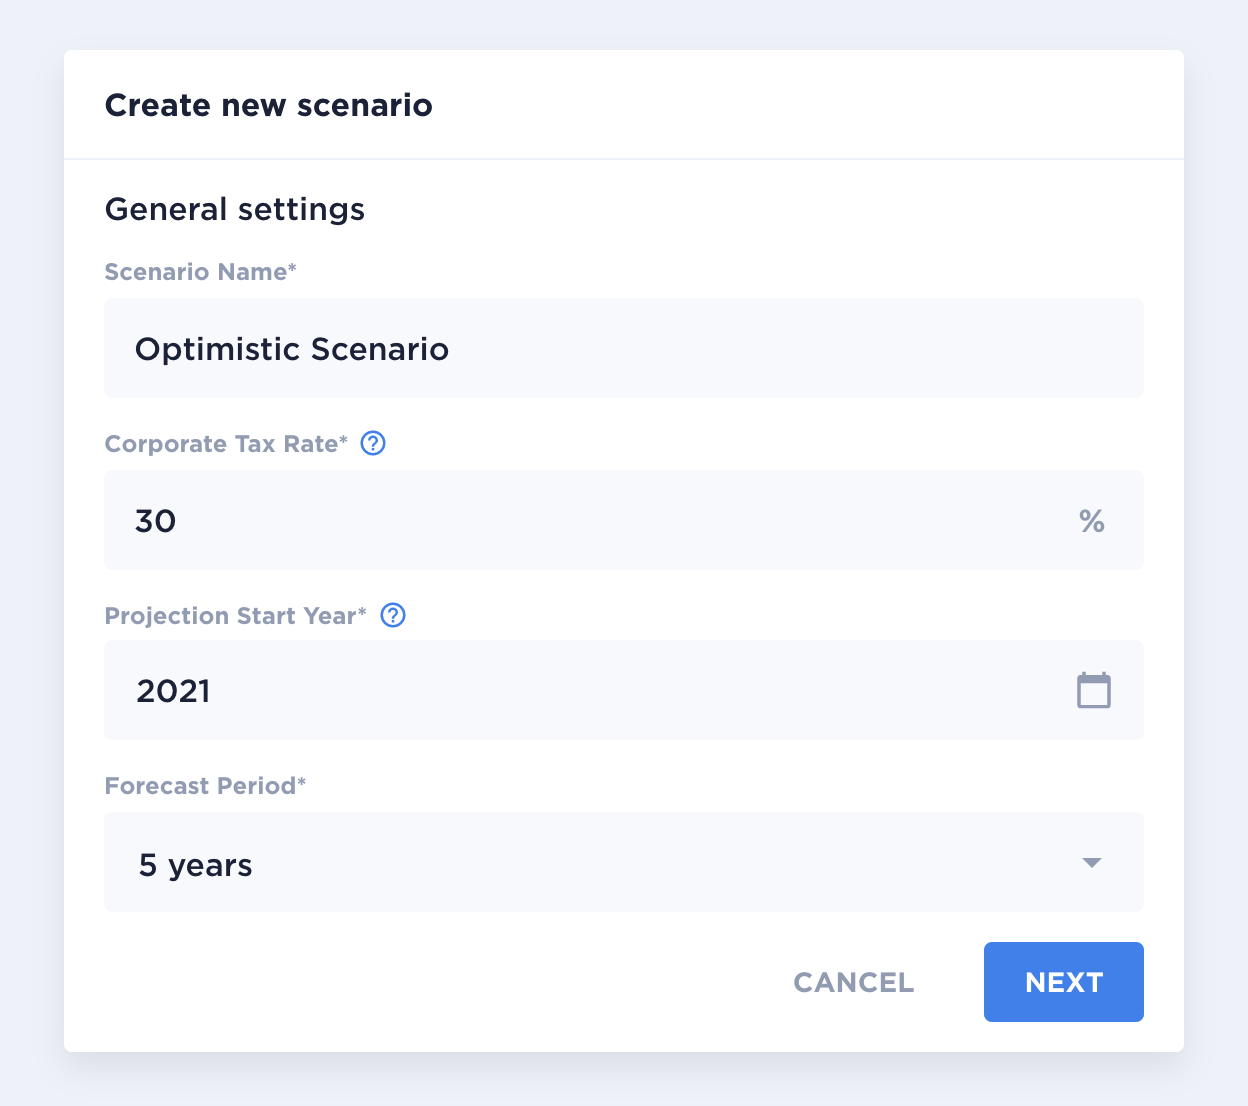Click the Forecast Period label
Screen dimensions: 1248x1106
pos(205,786)
